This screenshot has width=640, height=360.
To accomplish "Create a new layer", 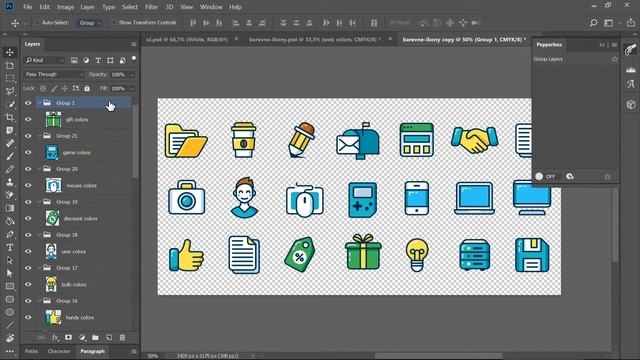I will point(109,338).
